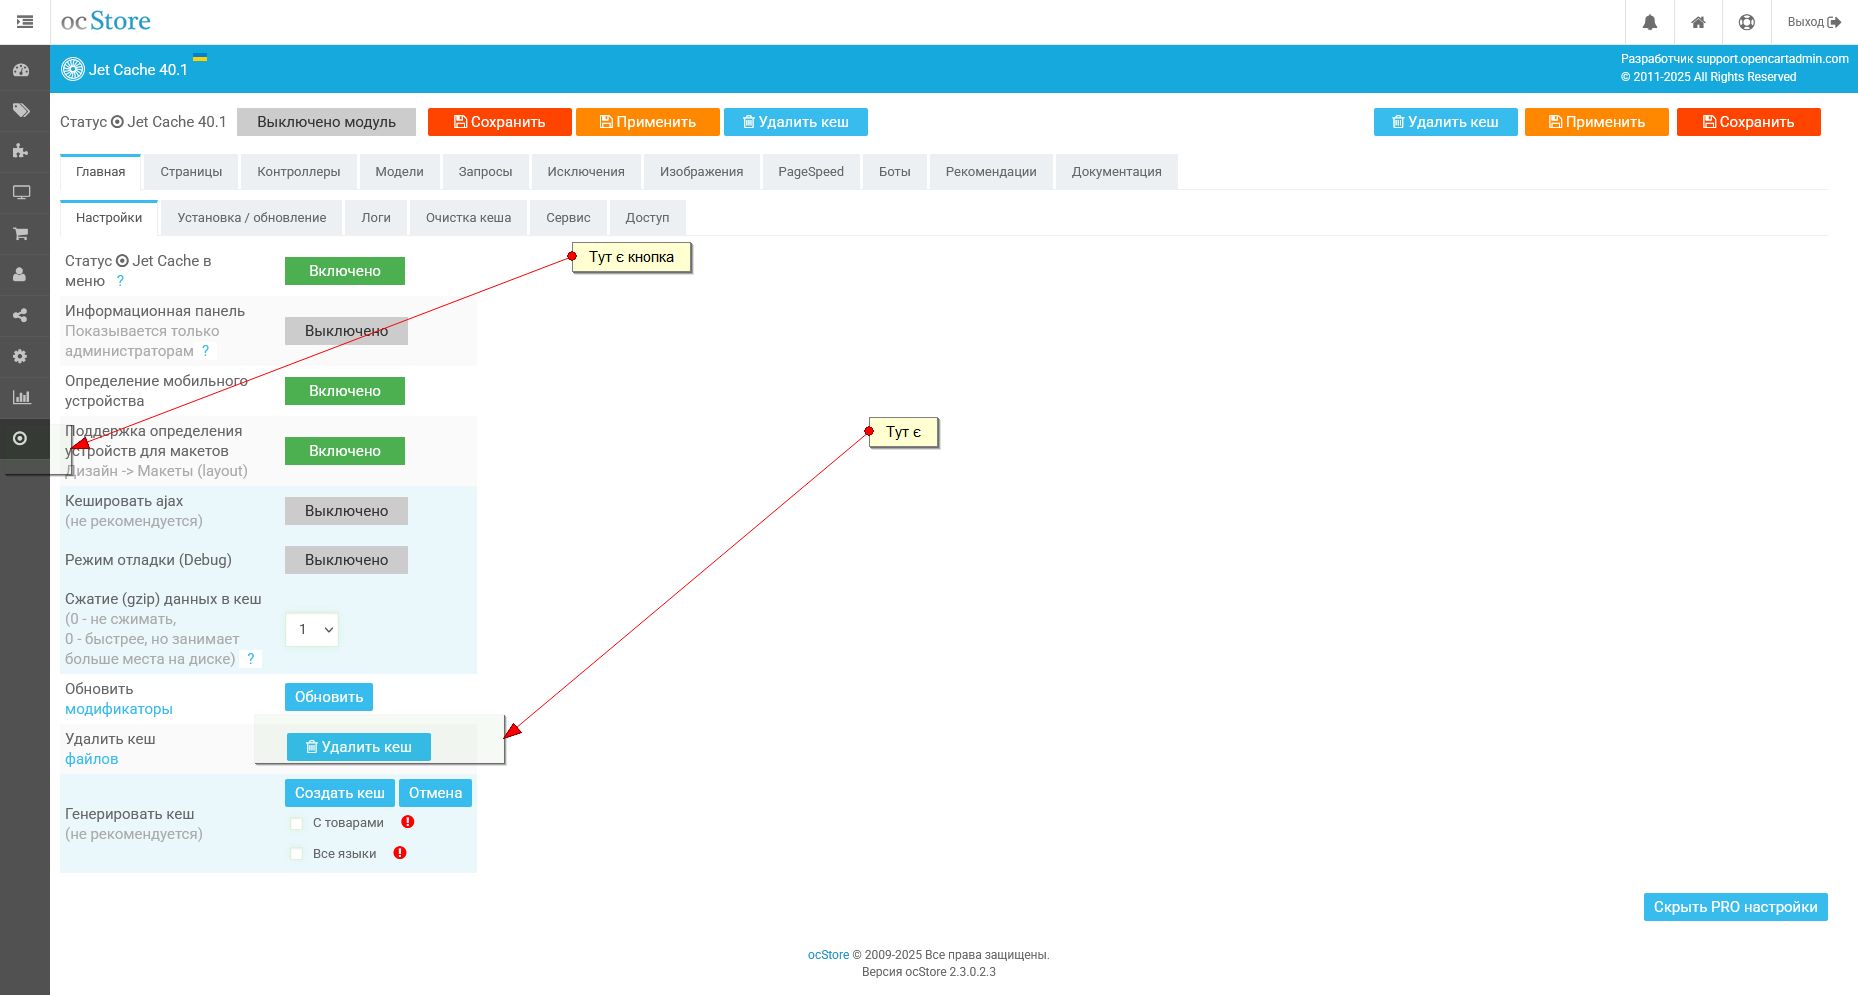Open the 'Сервис' subtab
The image size is (1858, 995).
pyautogui.click(x=568, y=218)
